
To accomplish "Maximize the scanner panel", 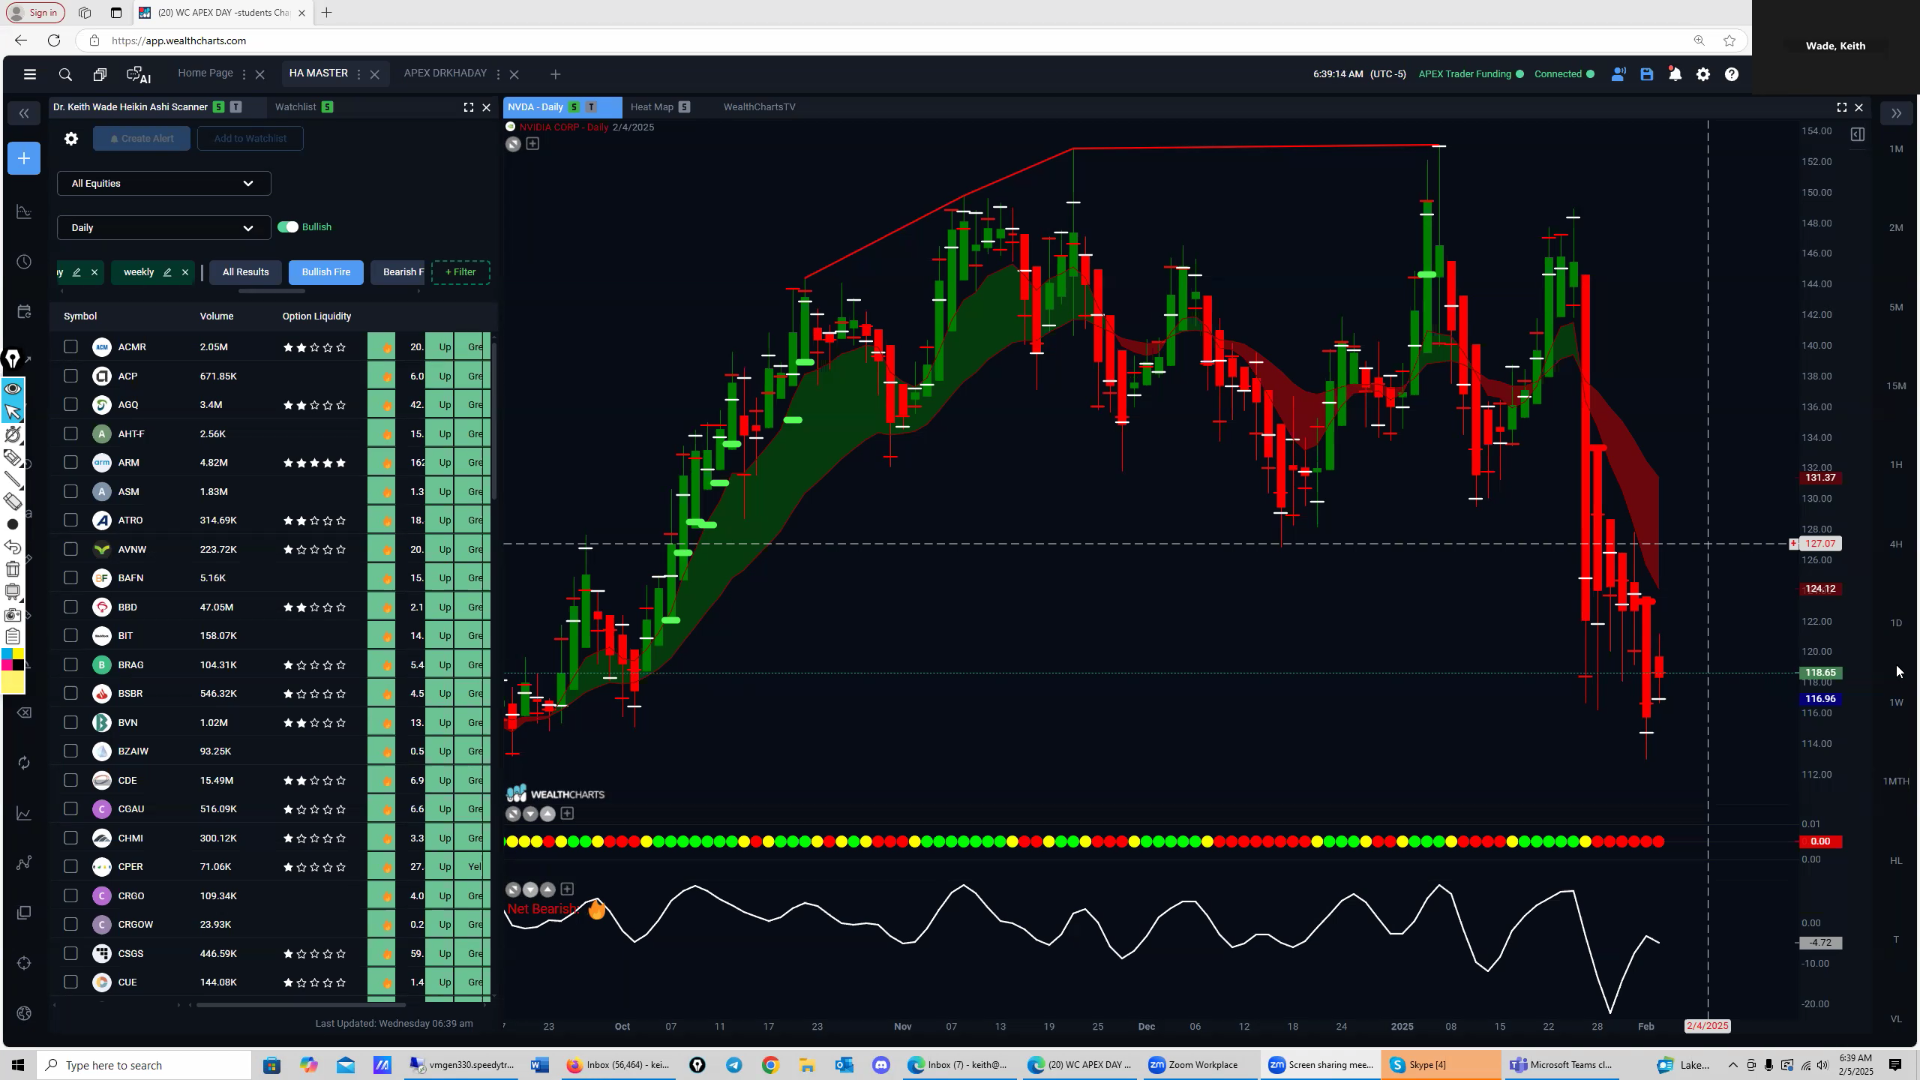I will point(468,107).
